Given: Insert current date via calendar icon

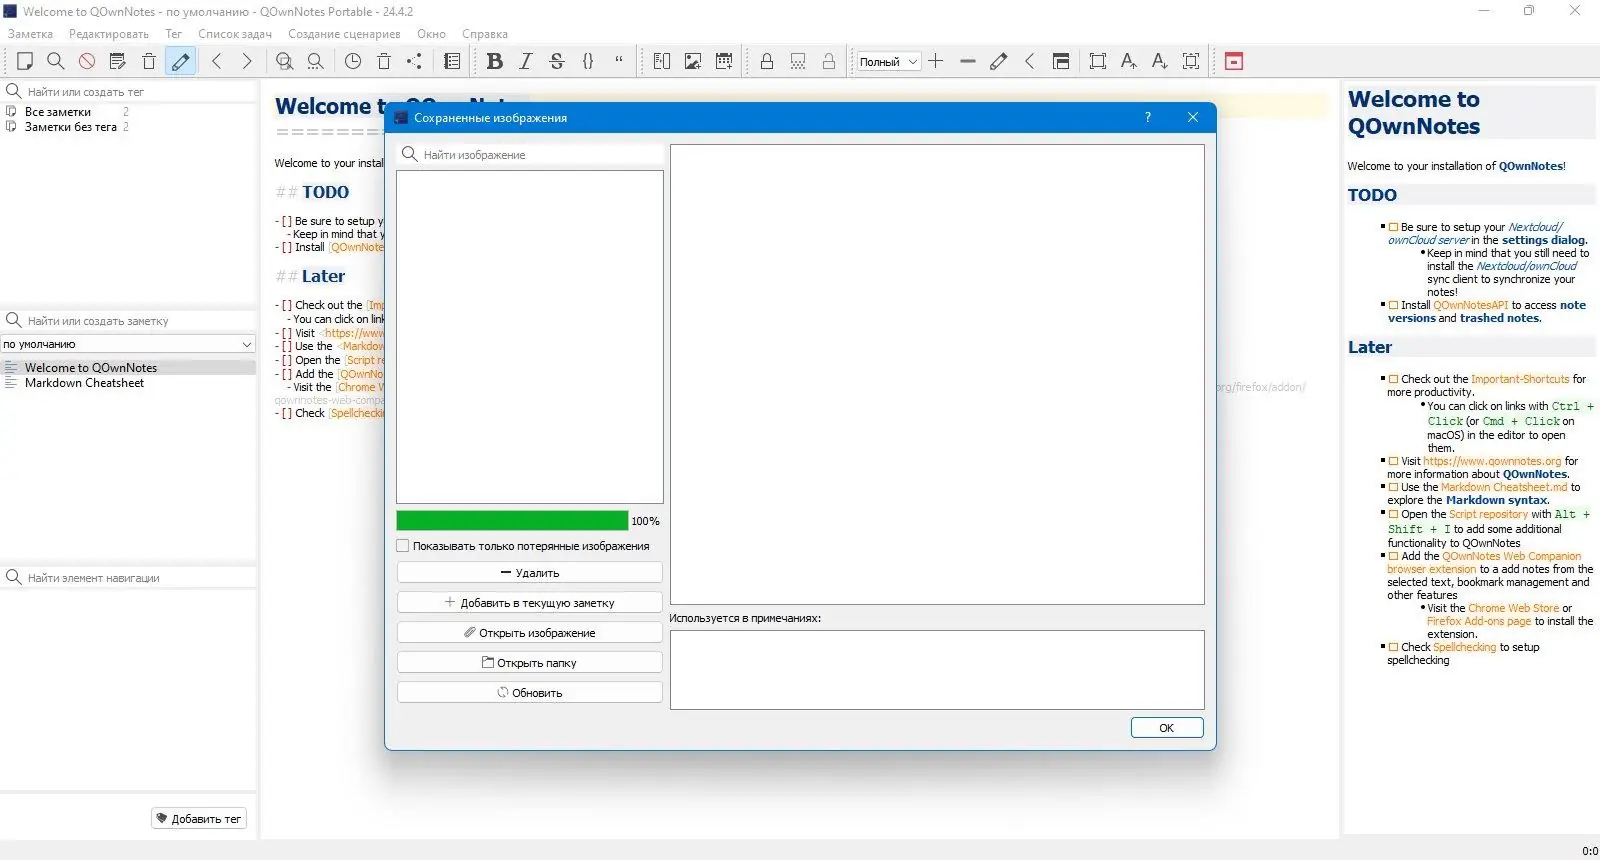Looking at the screenshot, I should pos(724,61).
